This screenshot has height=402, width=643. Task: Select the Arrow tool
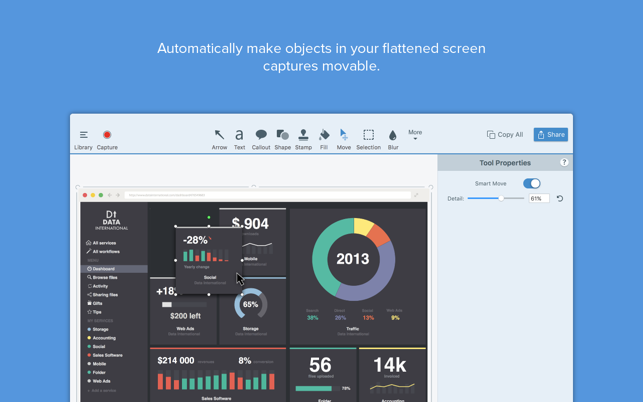pos(219,139)
